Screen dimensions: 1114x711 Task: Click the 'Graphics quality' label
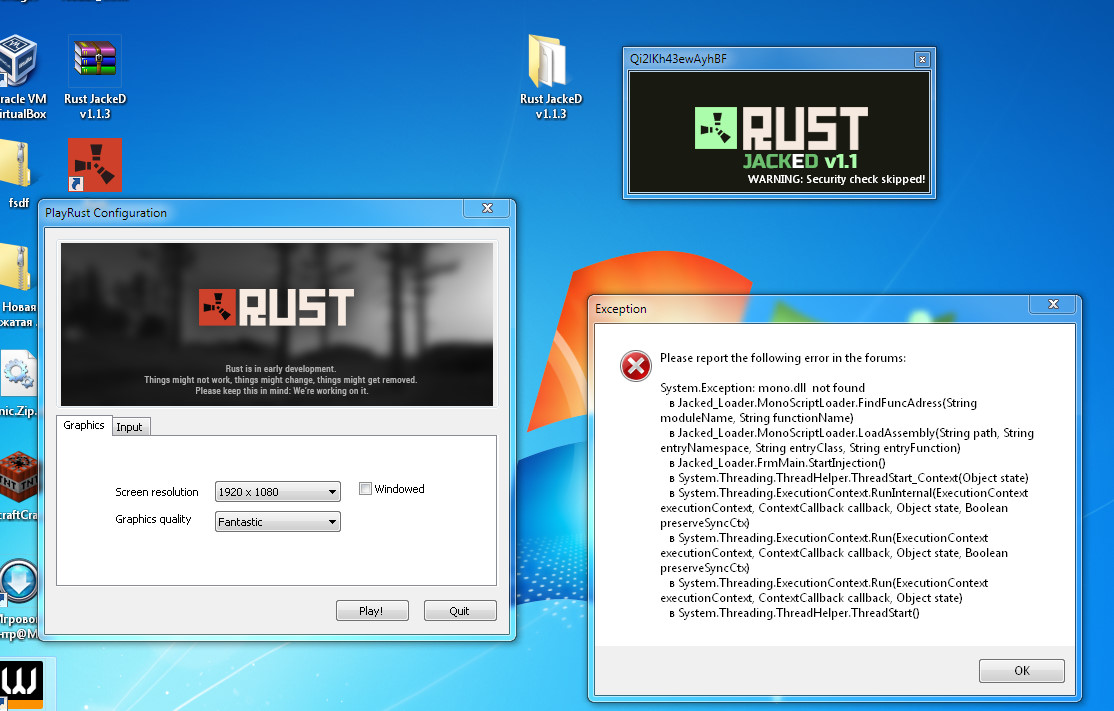click(153, 519)
